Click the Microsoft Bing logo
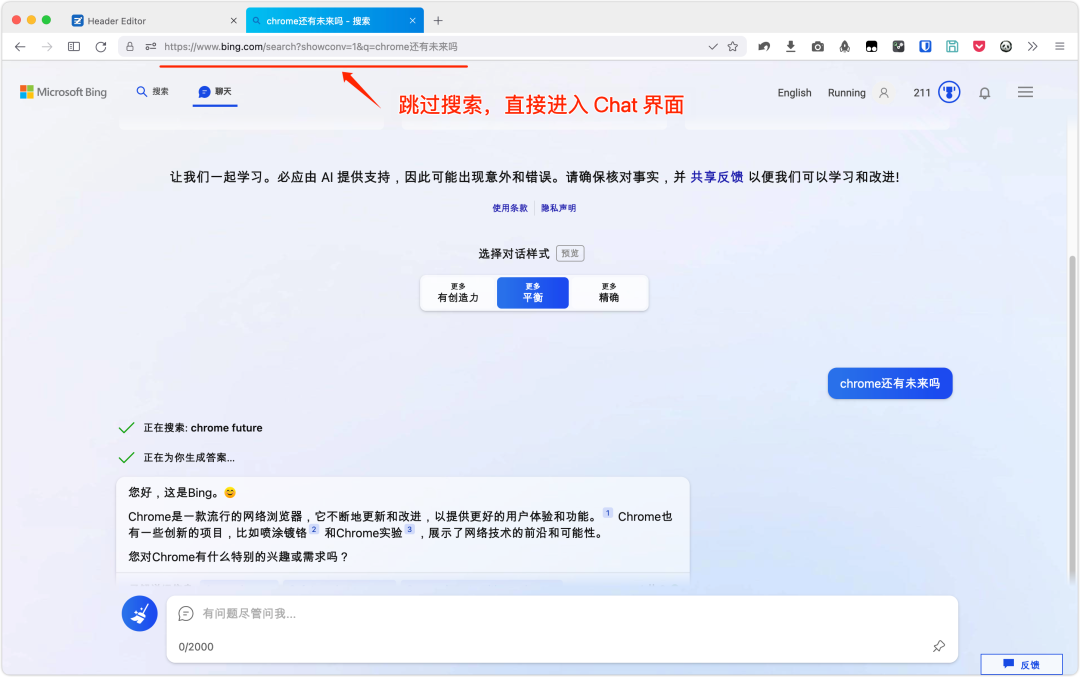Screen dimensions: 1080x677 [63, 92]
